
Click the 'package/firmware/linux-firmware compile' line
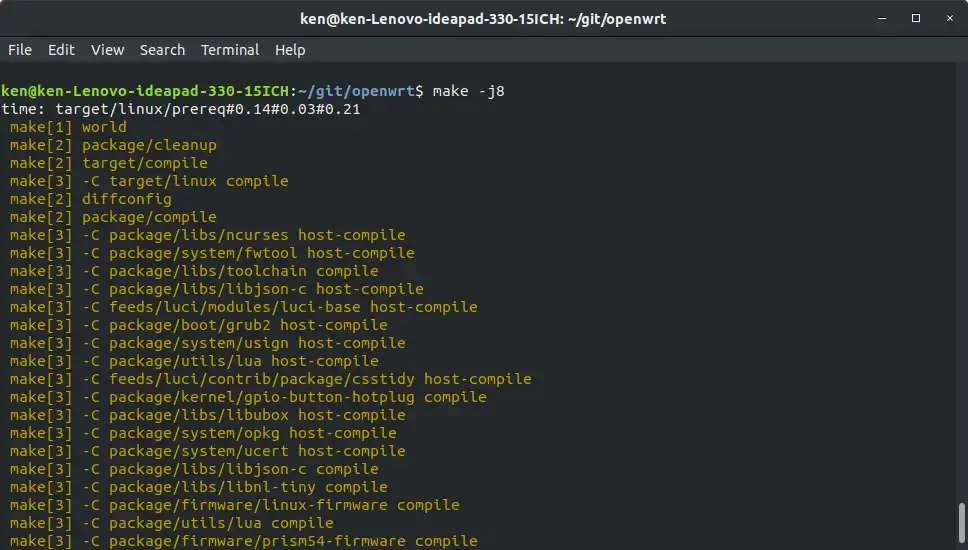coord(235,504)
